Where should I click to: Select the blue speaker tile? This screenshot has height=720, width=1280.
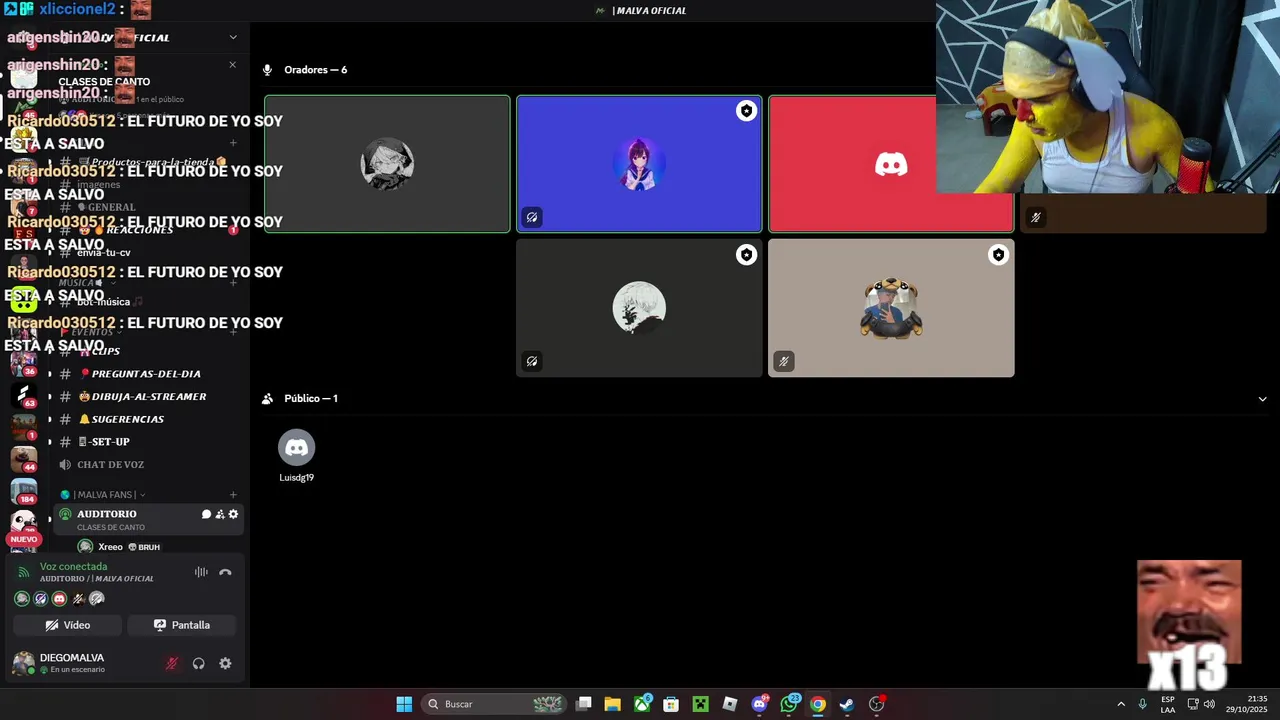639,164
